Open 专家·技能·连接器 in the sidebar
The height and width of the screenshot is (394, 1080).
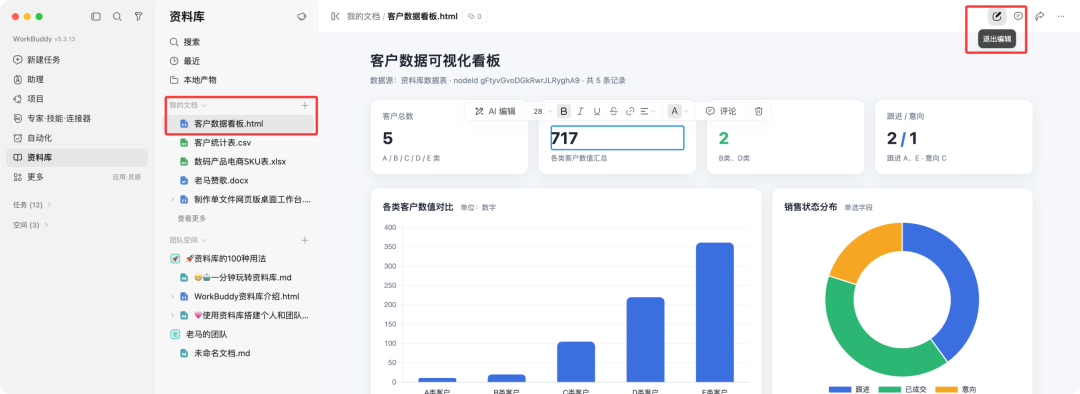click(76, 118)
